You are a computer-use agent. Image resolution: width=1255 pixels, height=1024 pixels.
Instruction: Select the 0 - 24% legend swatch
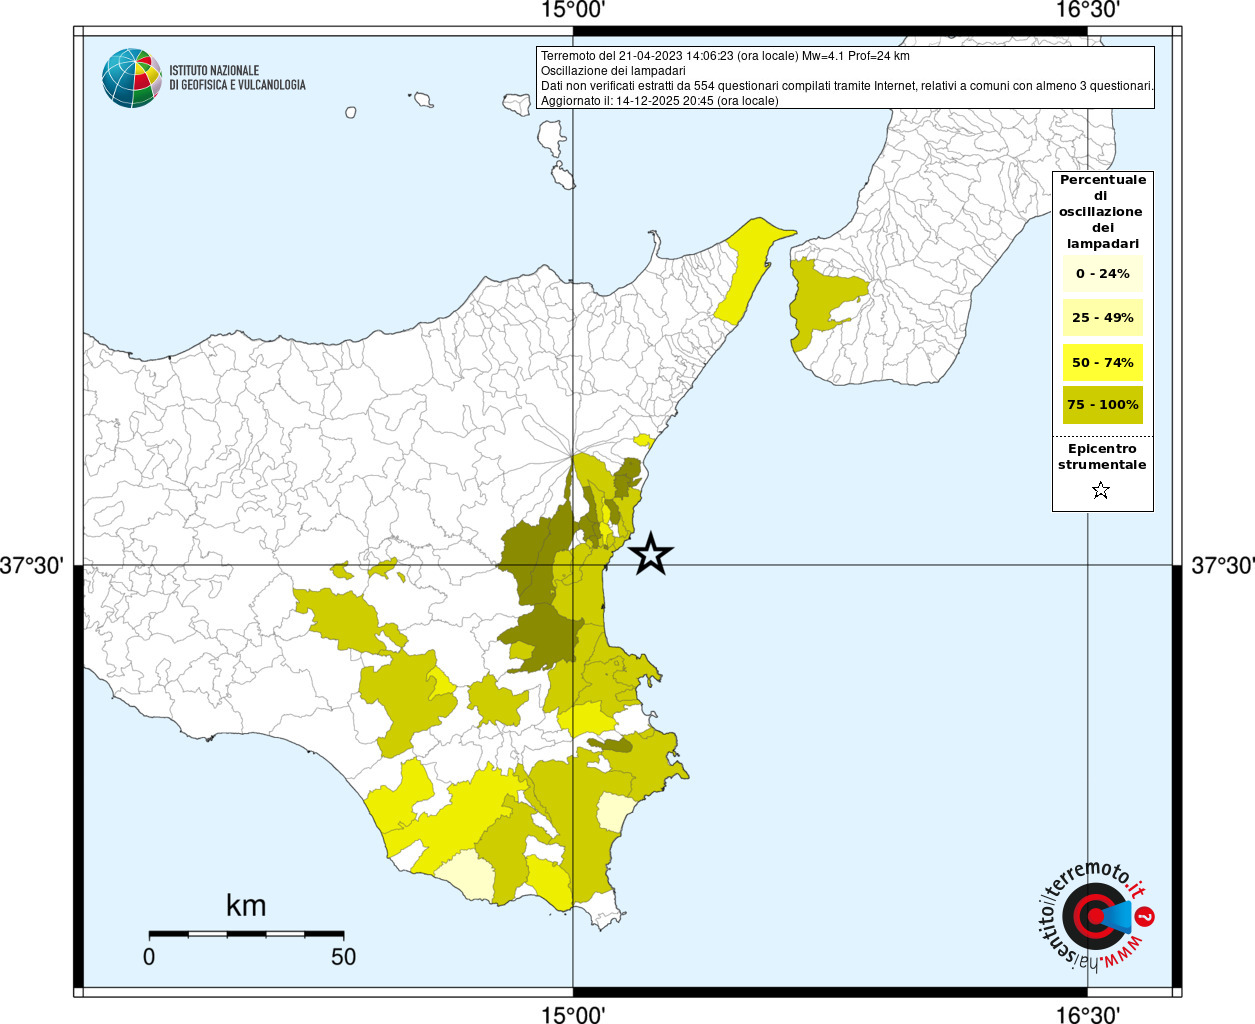(x=1102, y=274)
